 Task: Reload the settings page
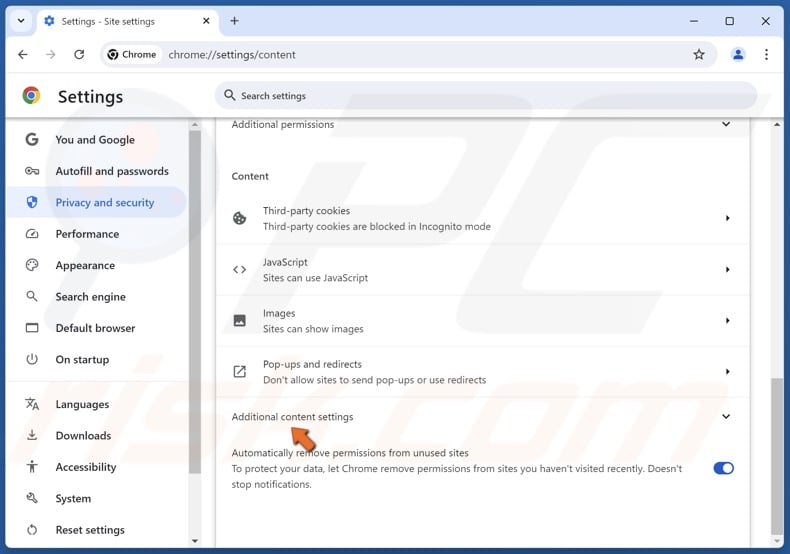[79, 54]
